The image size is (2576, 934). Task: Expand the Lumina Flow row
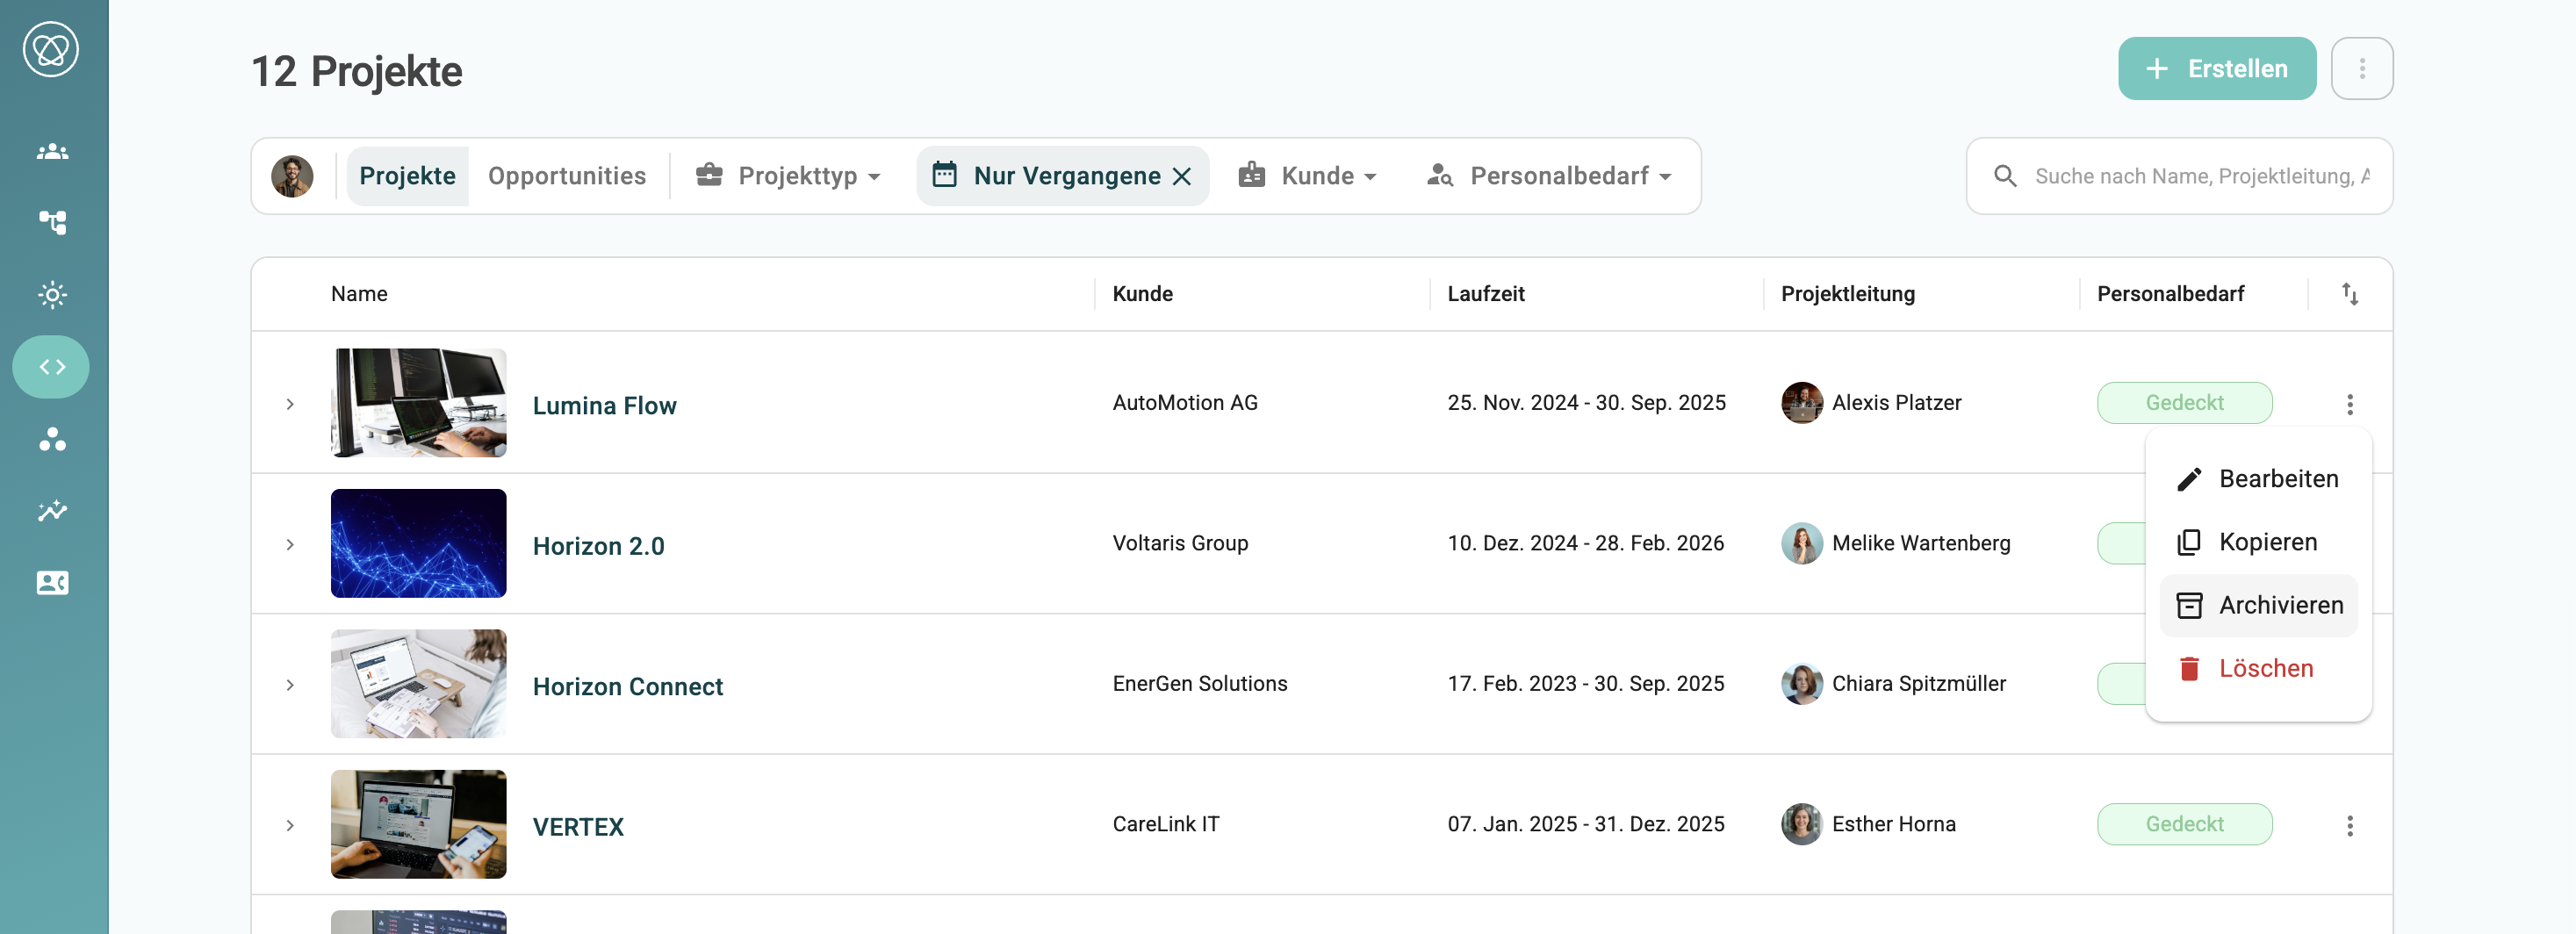(290, 404)
